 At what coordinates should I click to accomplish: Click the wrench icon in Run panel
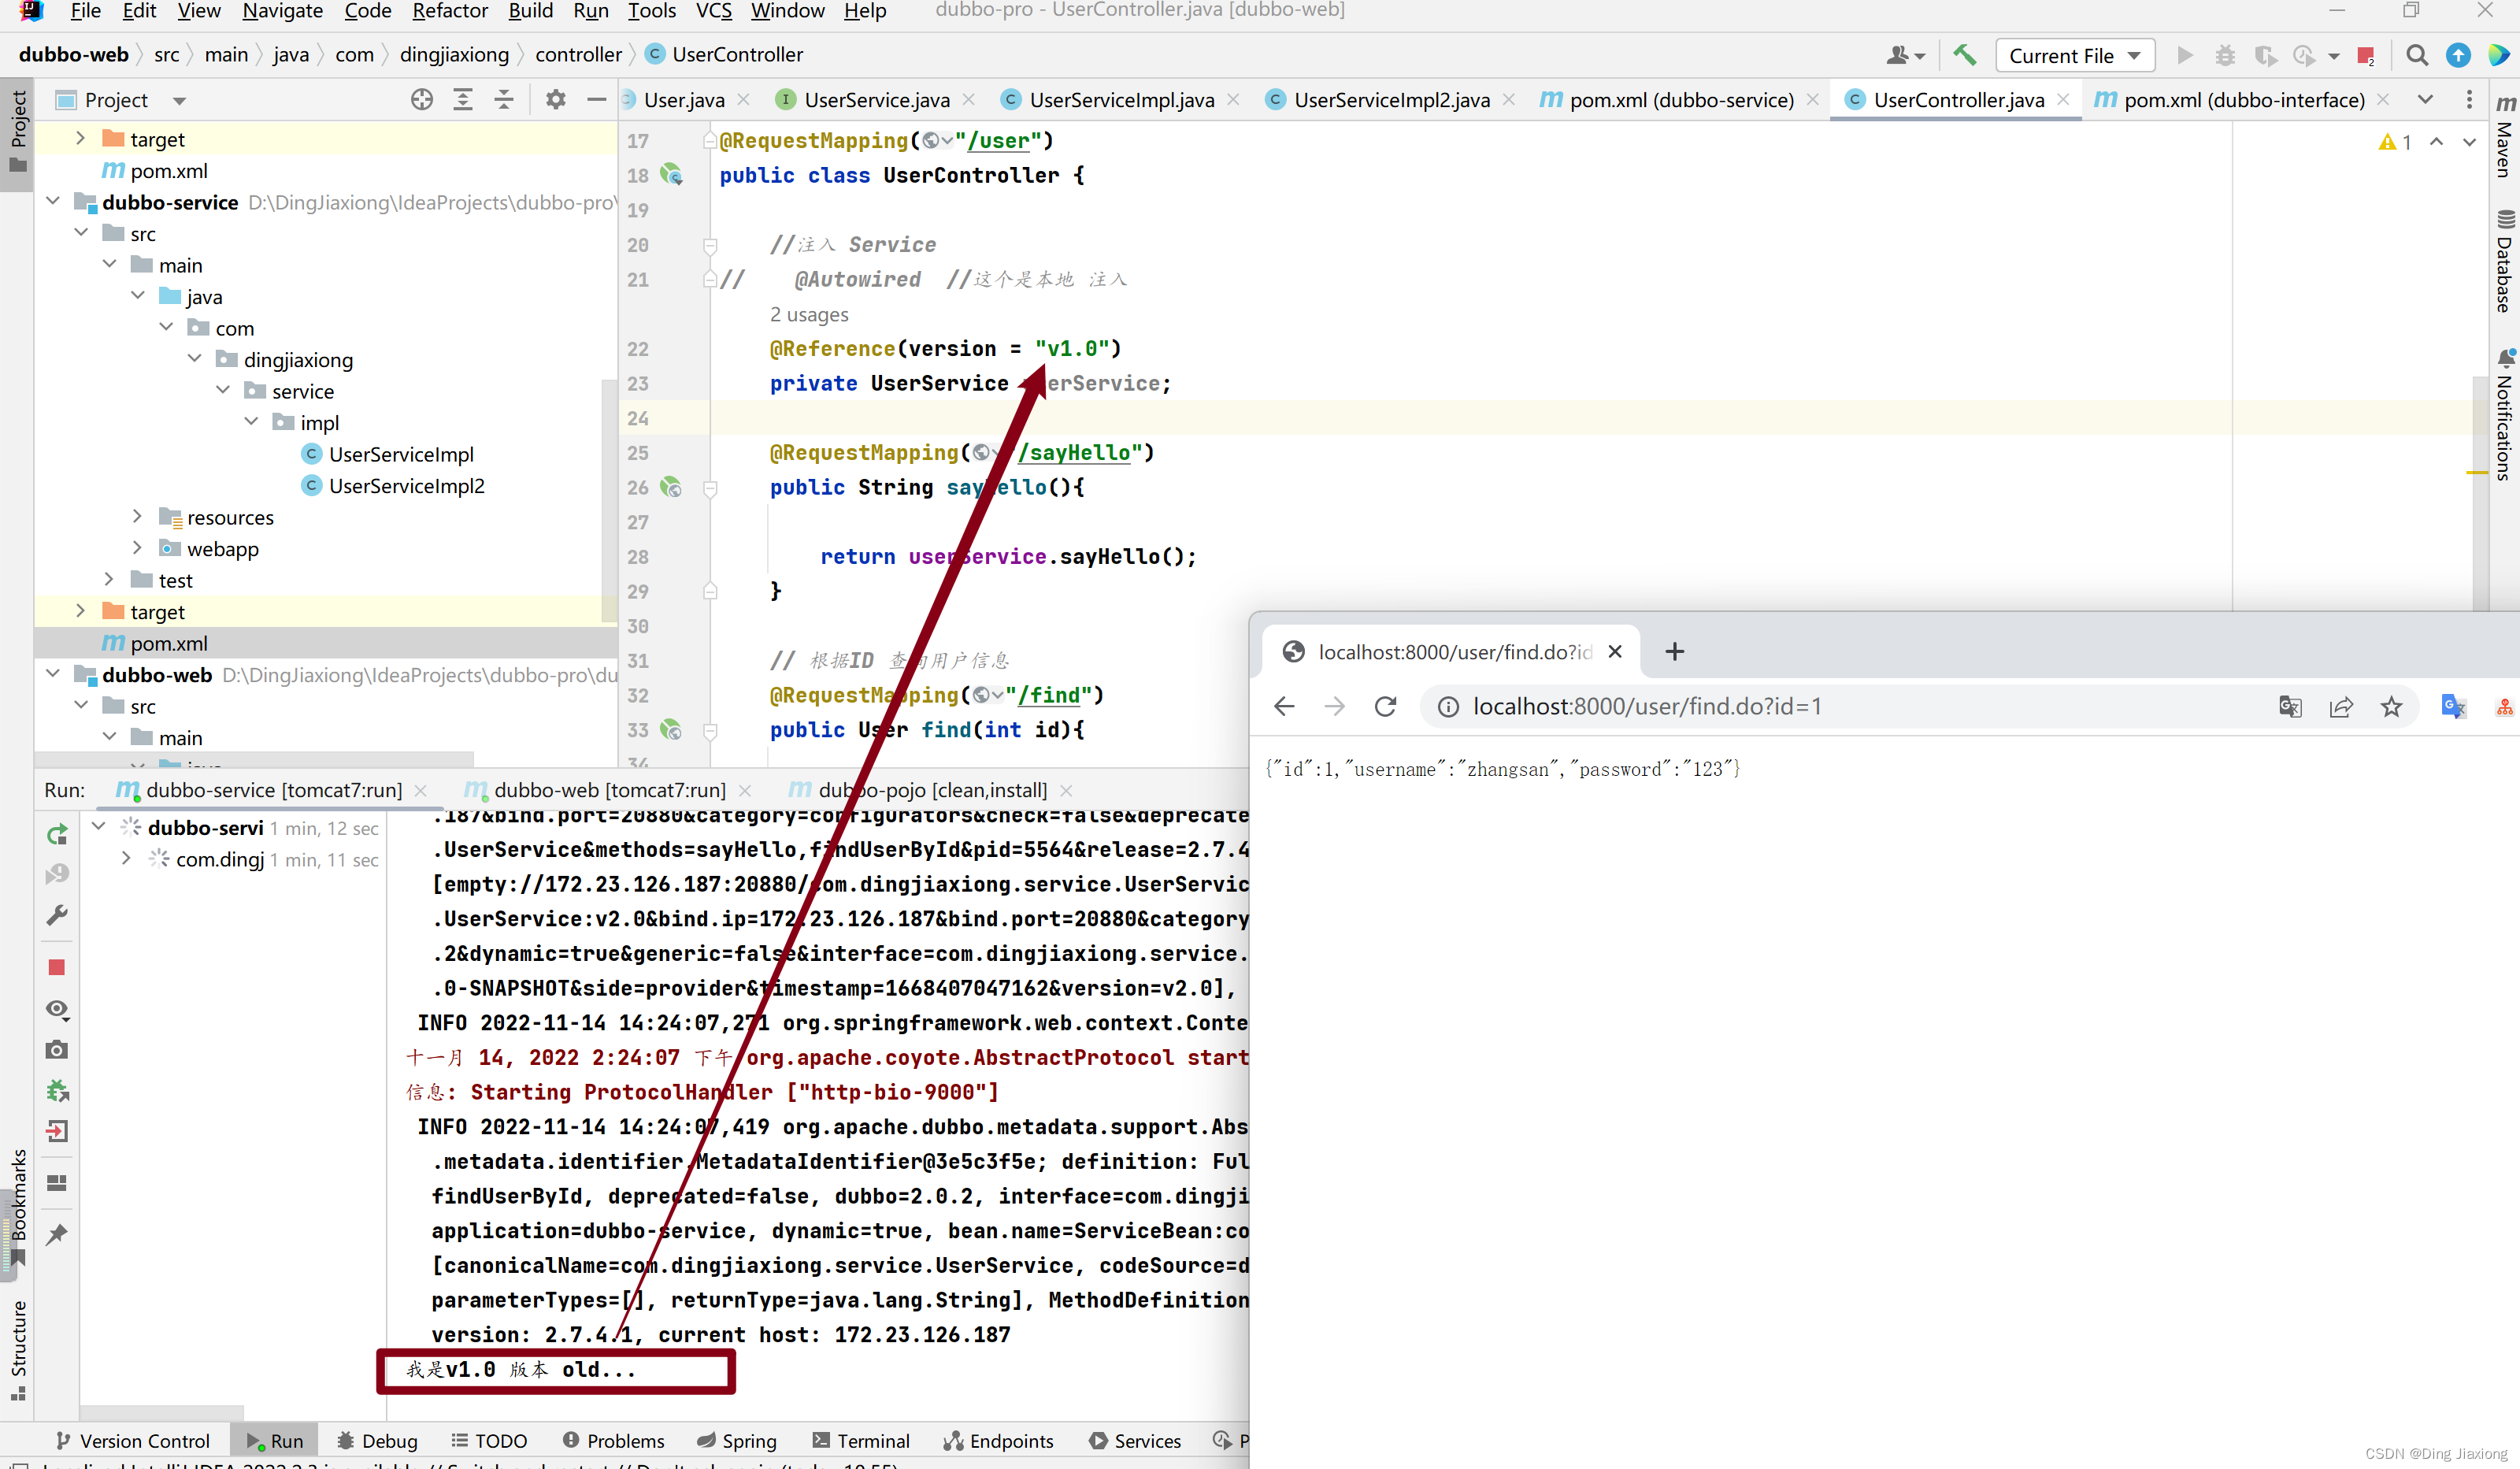click(x=57, y=914)
